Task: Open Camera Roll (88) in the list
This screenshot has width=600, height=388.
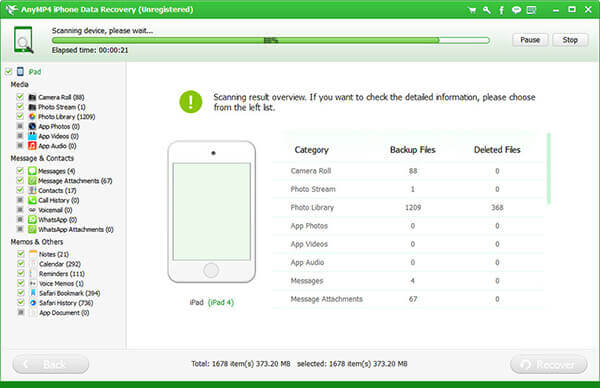Action: coord(61,97)
